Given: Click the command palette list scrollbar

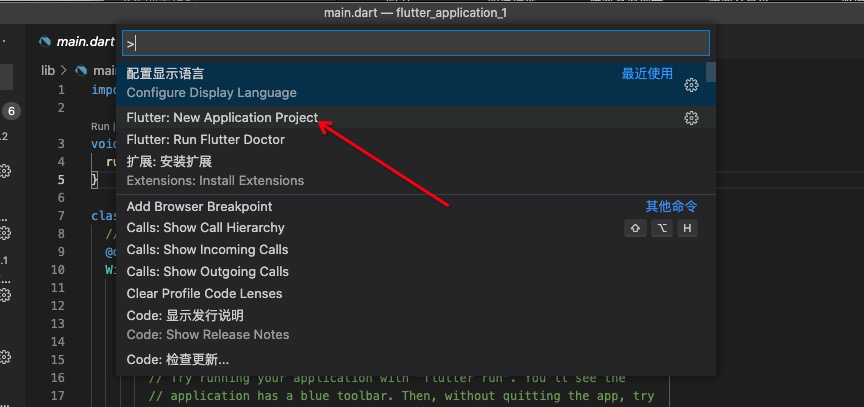Looking at the screenshot, I should point(711,72).
